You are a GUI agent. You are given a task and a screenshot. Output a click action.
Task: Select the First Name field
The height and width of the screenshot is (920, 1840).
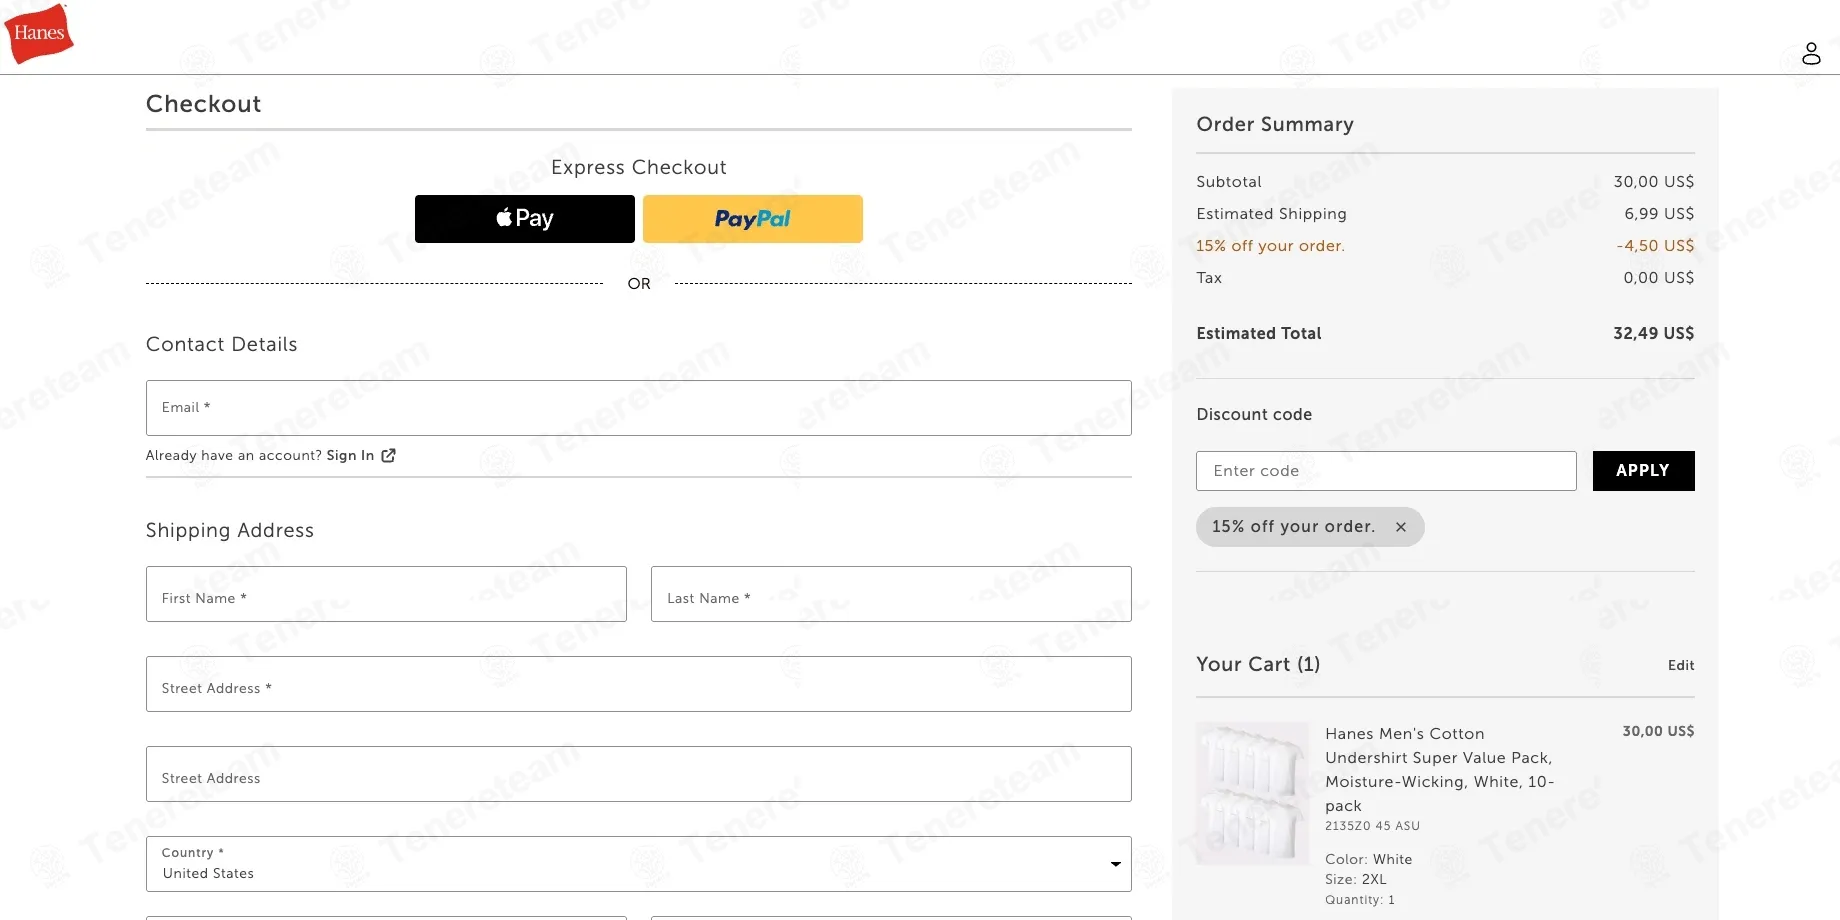386,594
